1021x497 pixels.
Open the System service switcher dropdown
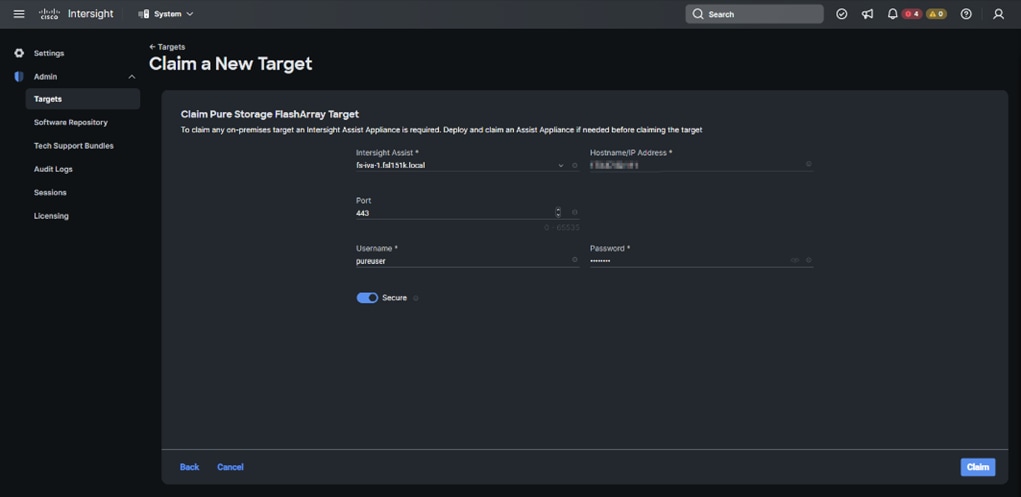166,14
